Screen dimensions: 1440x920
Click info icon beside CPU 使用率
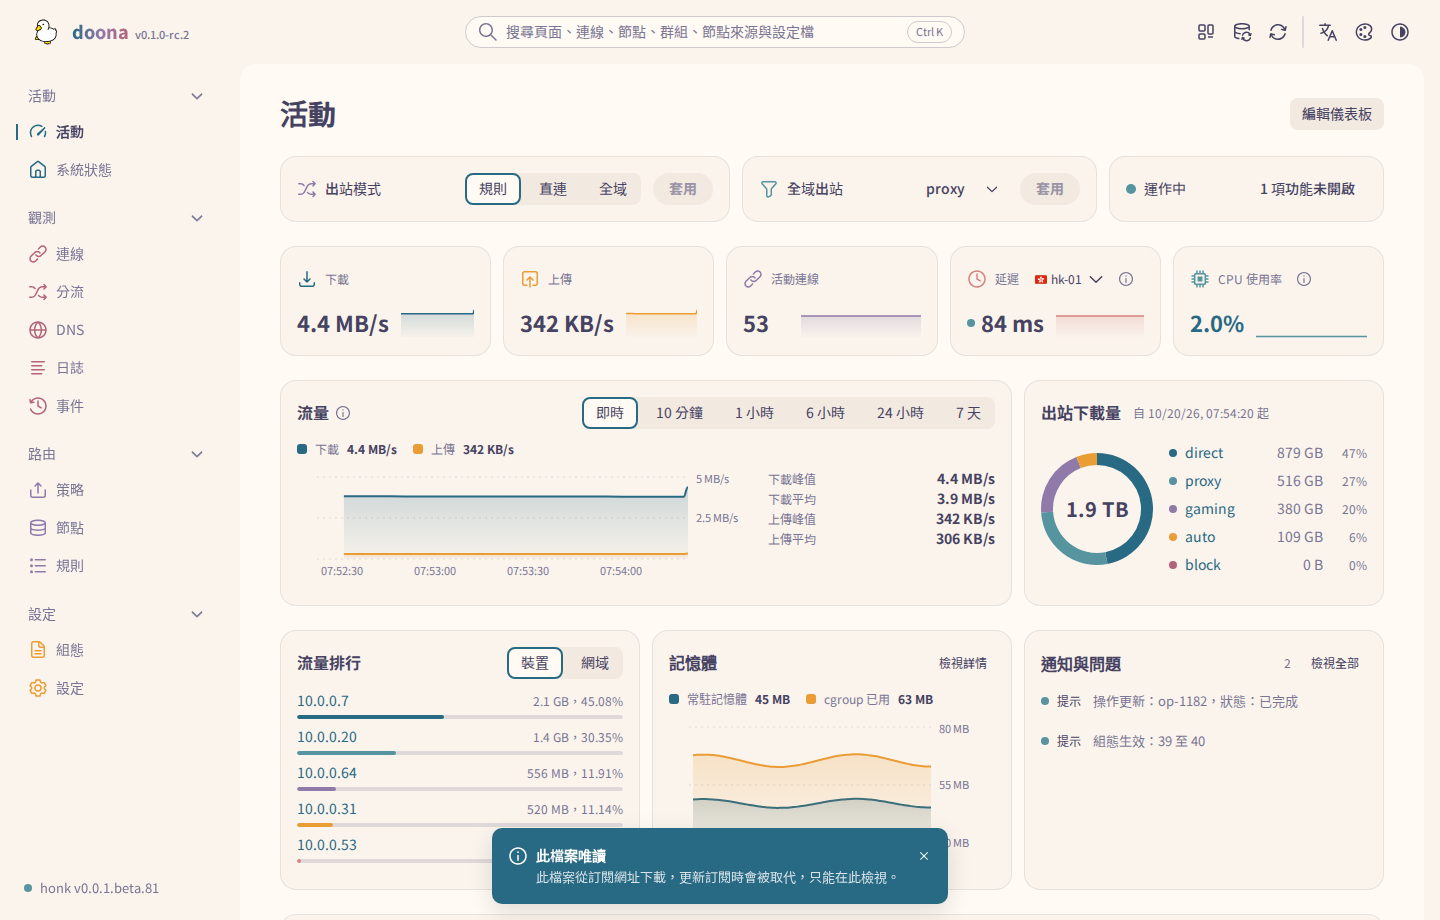click(x=1304, y=279)
